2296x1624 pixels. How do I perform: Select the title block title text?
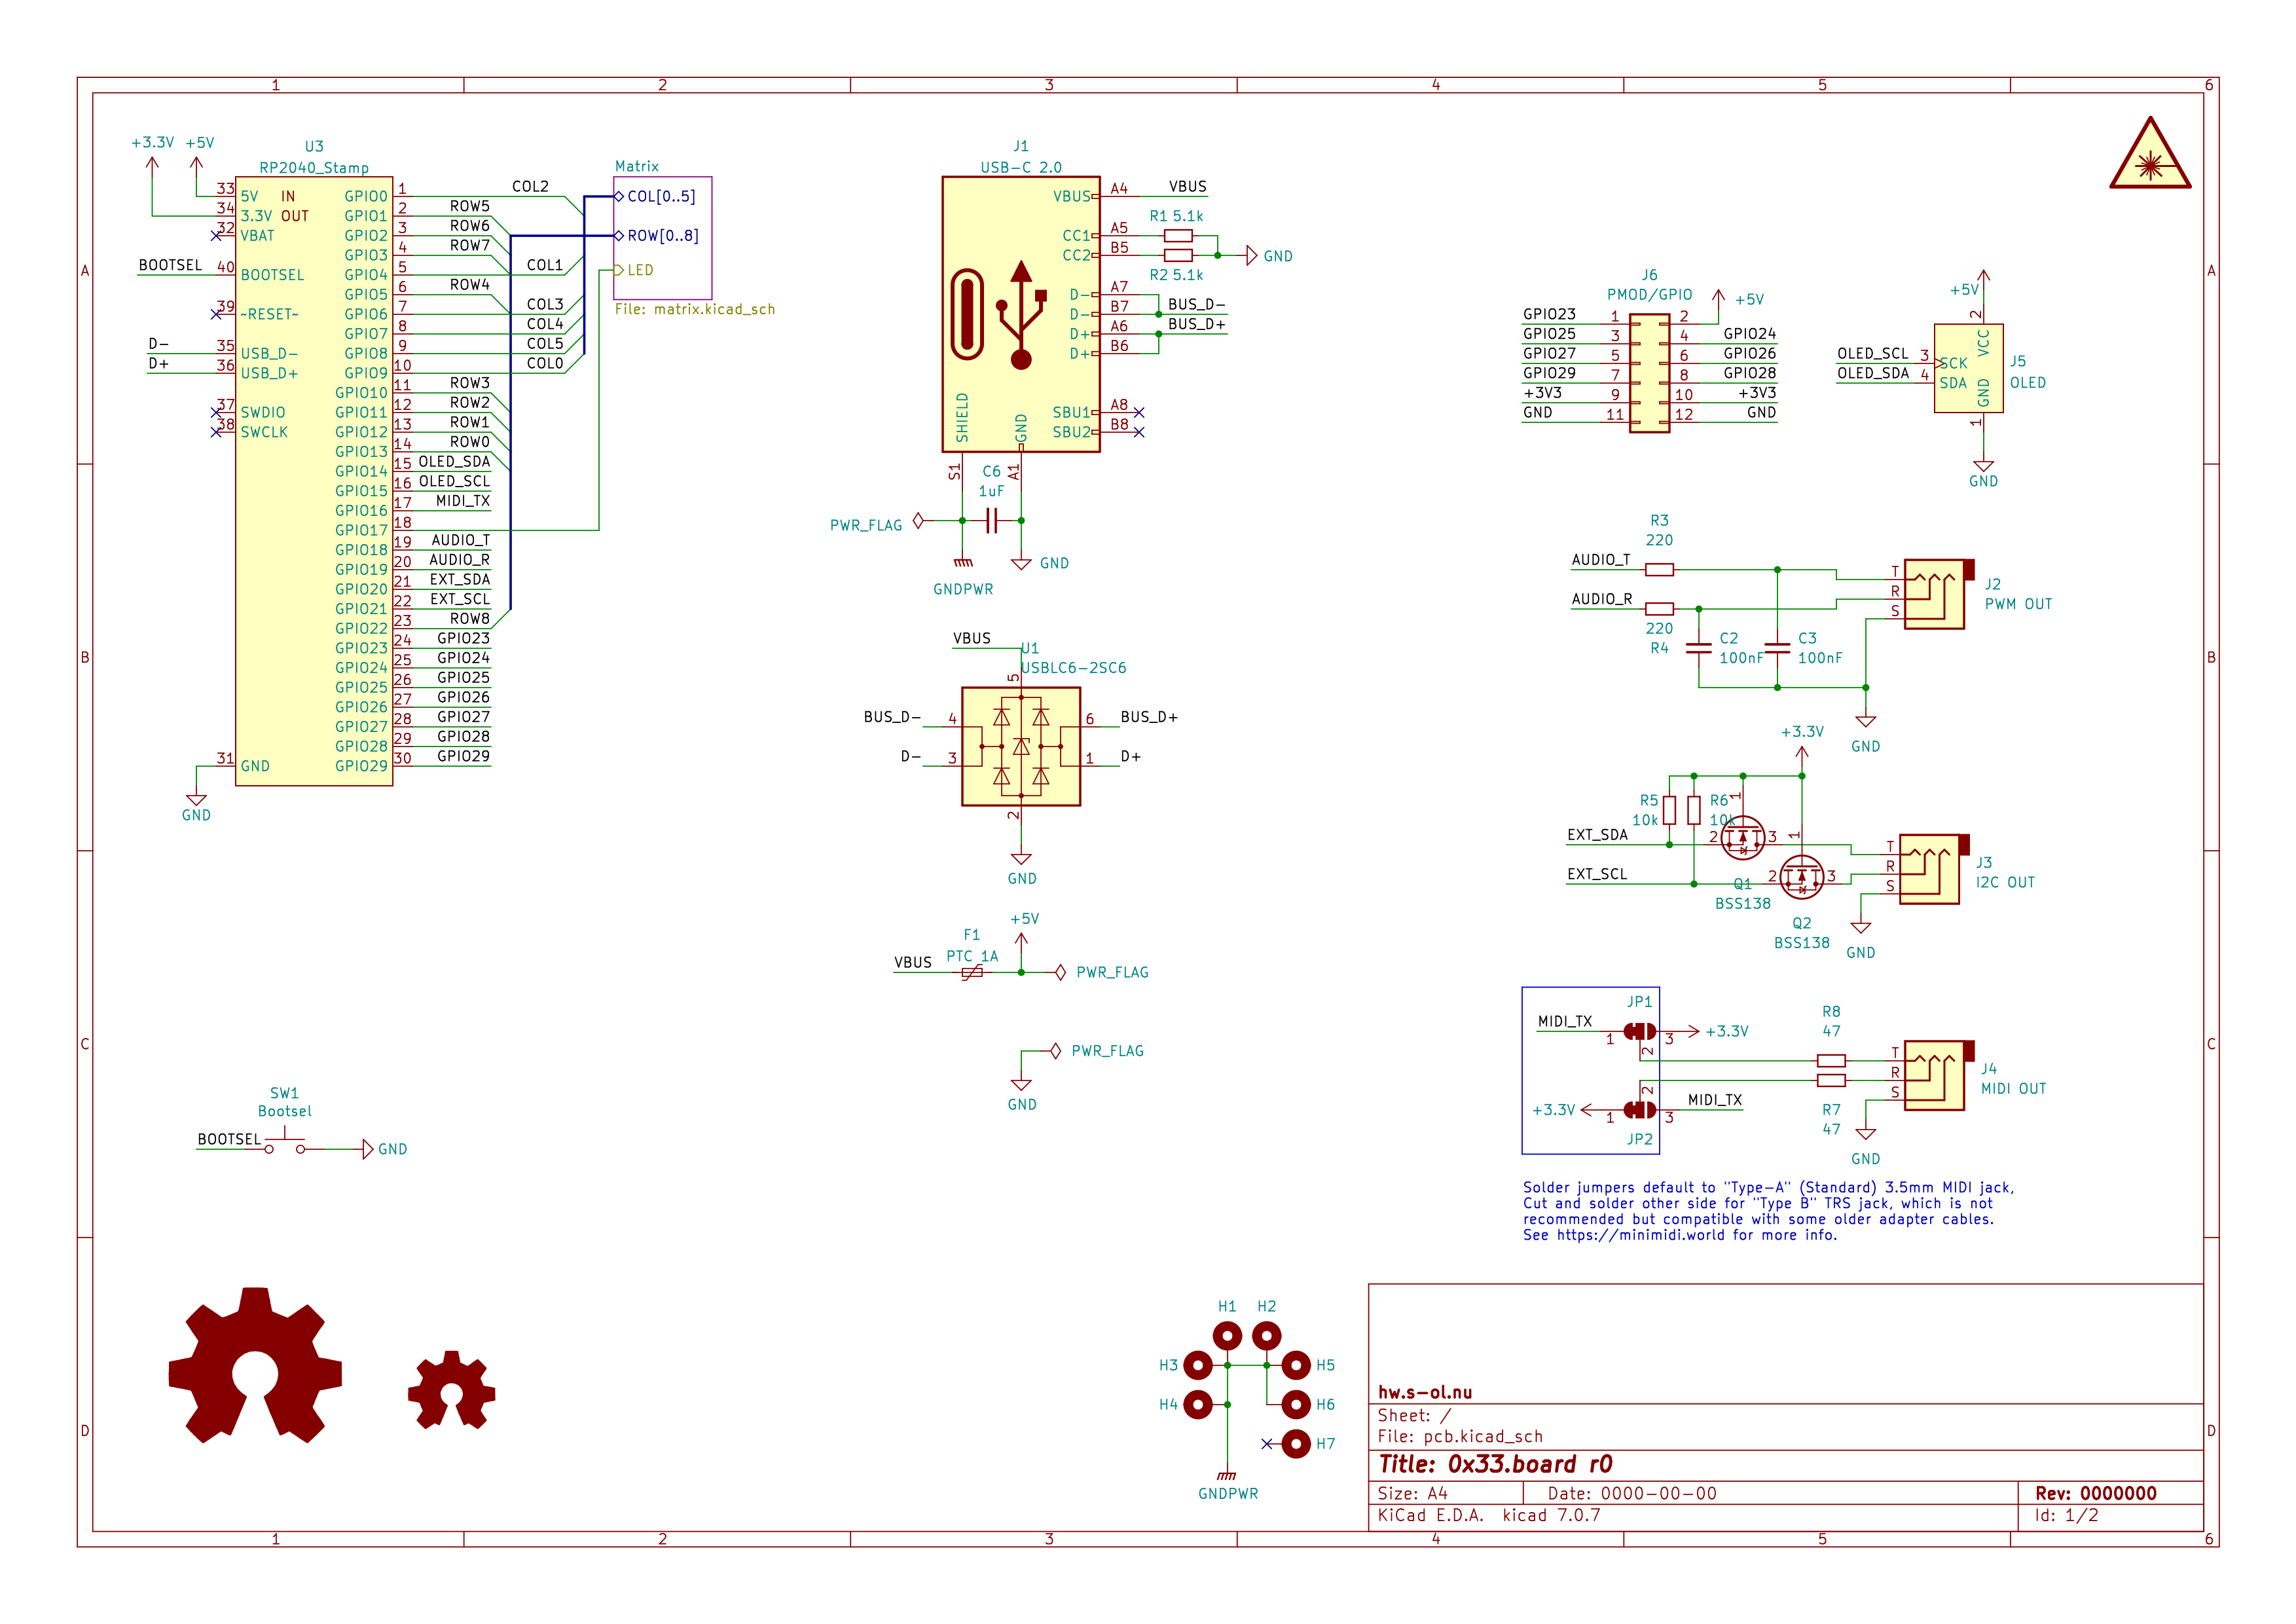pos(1495,1464)
